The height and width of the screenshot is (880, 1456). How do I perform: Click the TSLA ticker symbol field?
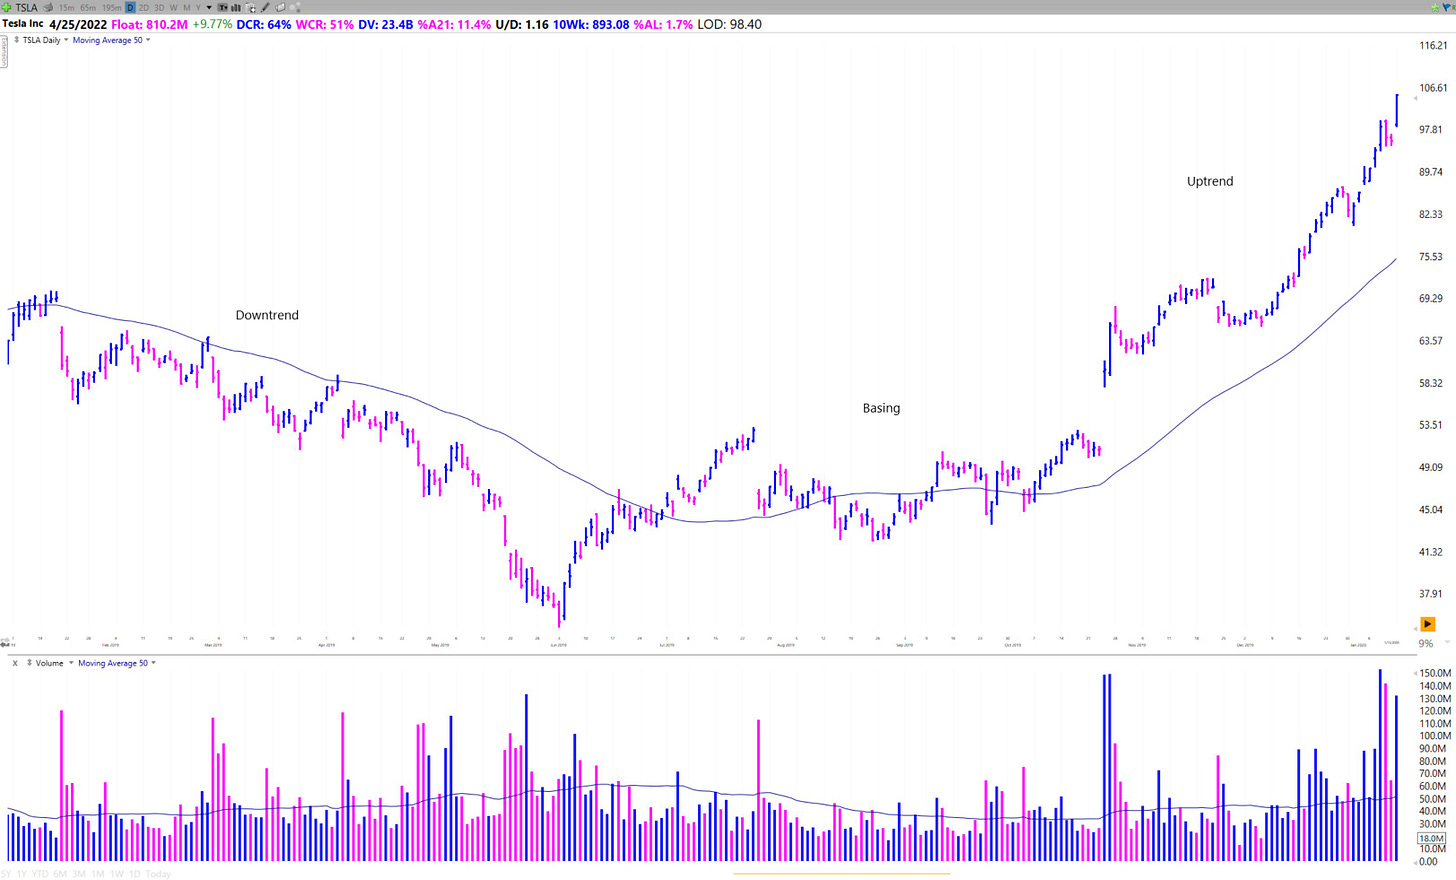point(26,7)
